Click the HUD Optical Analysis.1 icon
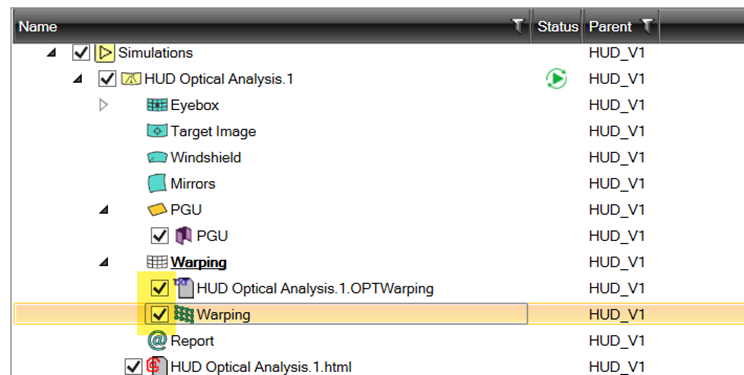This screenshot has width=744, height=375. tap(131, 79)
